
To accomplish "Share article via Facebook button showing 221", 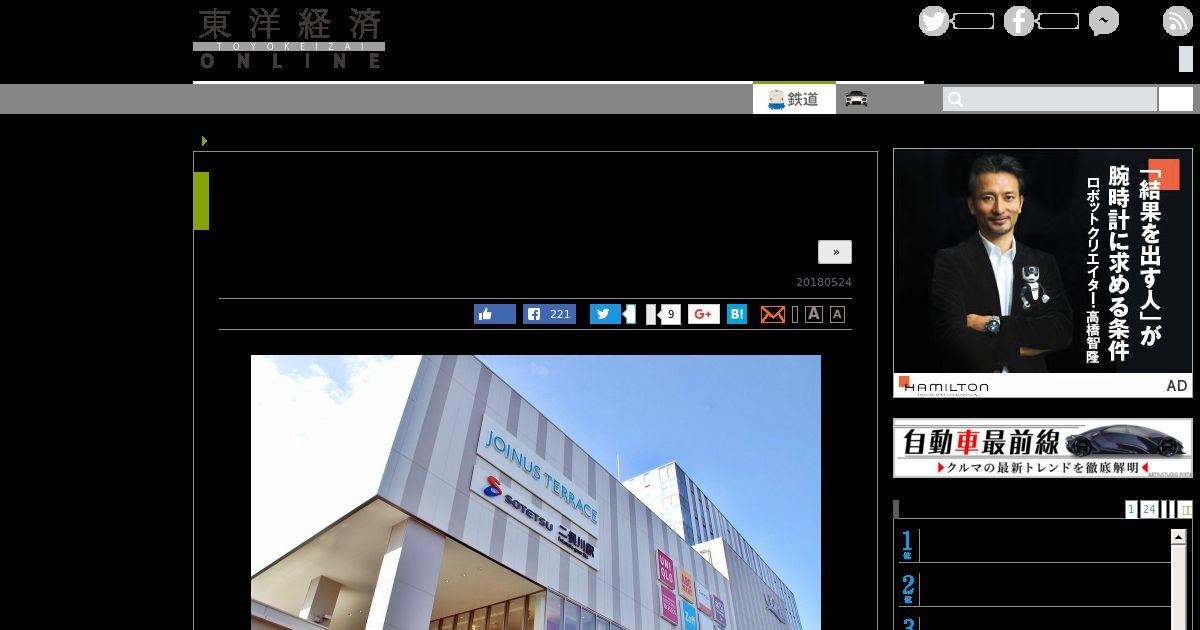I will pyautogui.click(x=549, y=314).
